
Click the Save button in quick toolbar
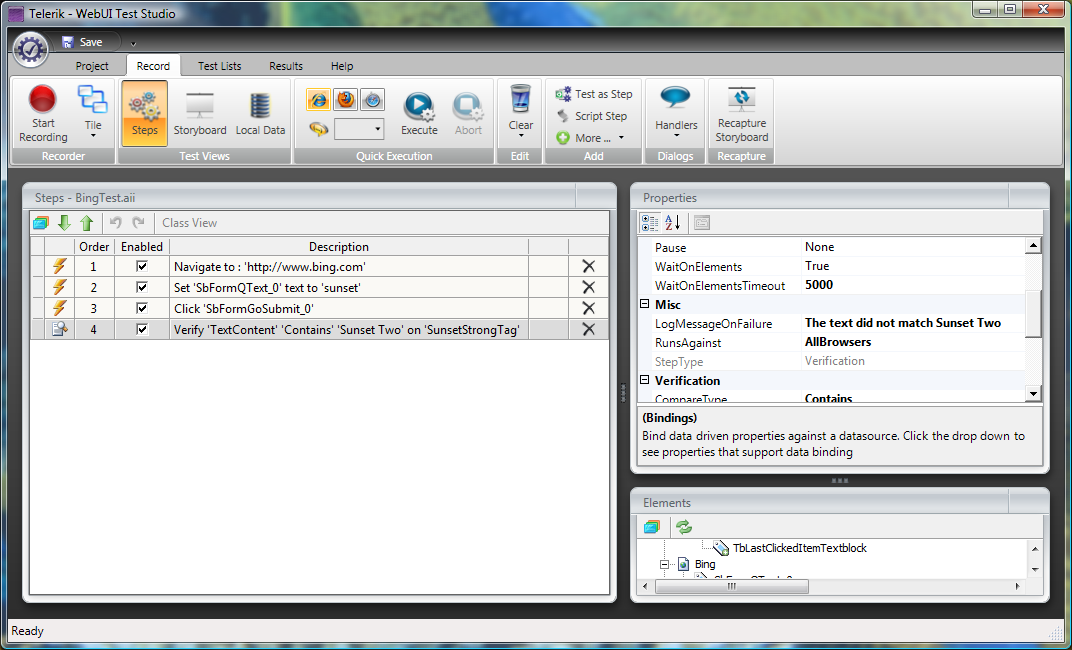point(83,42)
